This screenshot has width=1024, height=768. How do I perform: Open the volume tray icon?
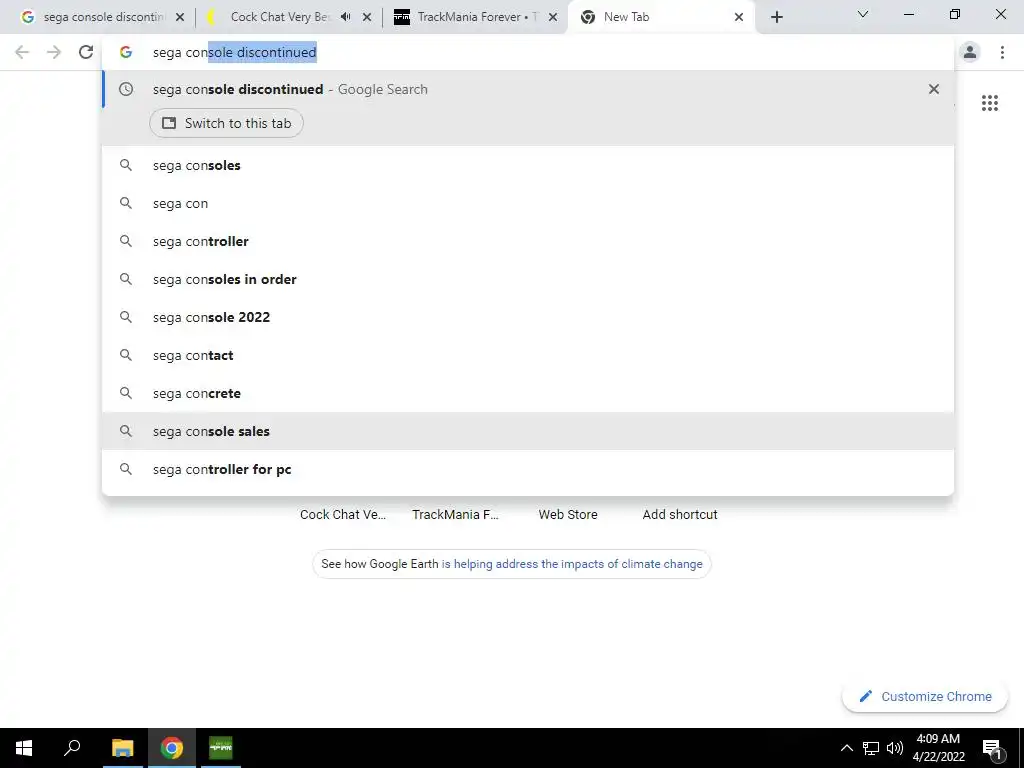(895, 748)
